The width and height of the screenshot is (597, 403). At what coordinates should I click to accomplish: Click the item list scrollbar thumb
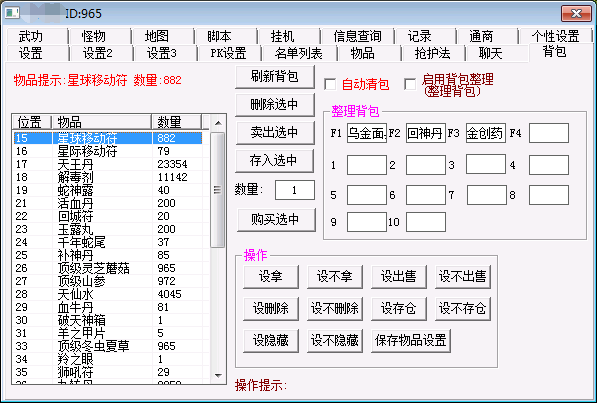[x=218, y=190]
